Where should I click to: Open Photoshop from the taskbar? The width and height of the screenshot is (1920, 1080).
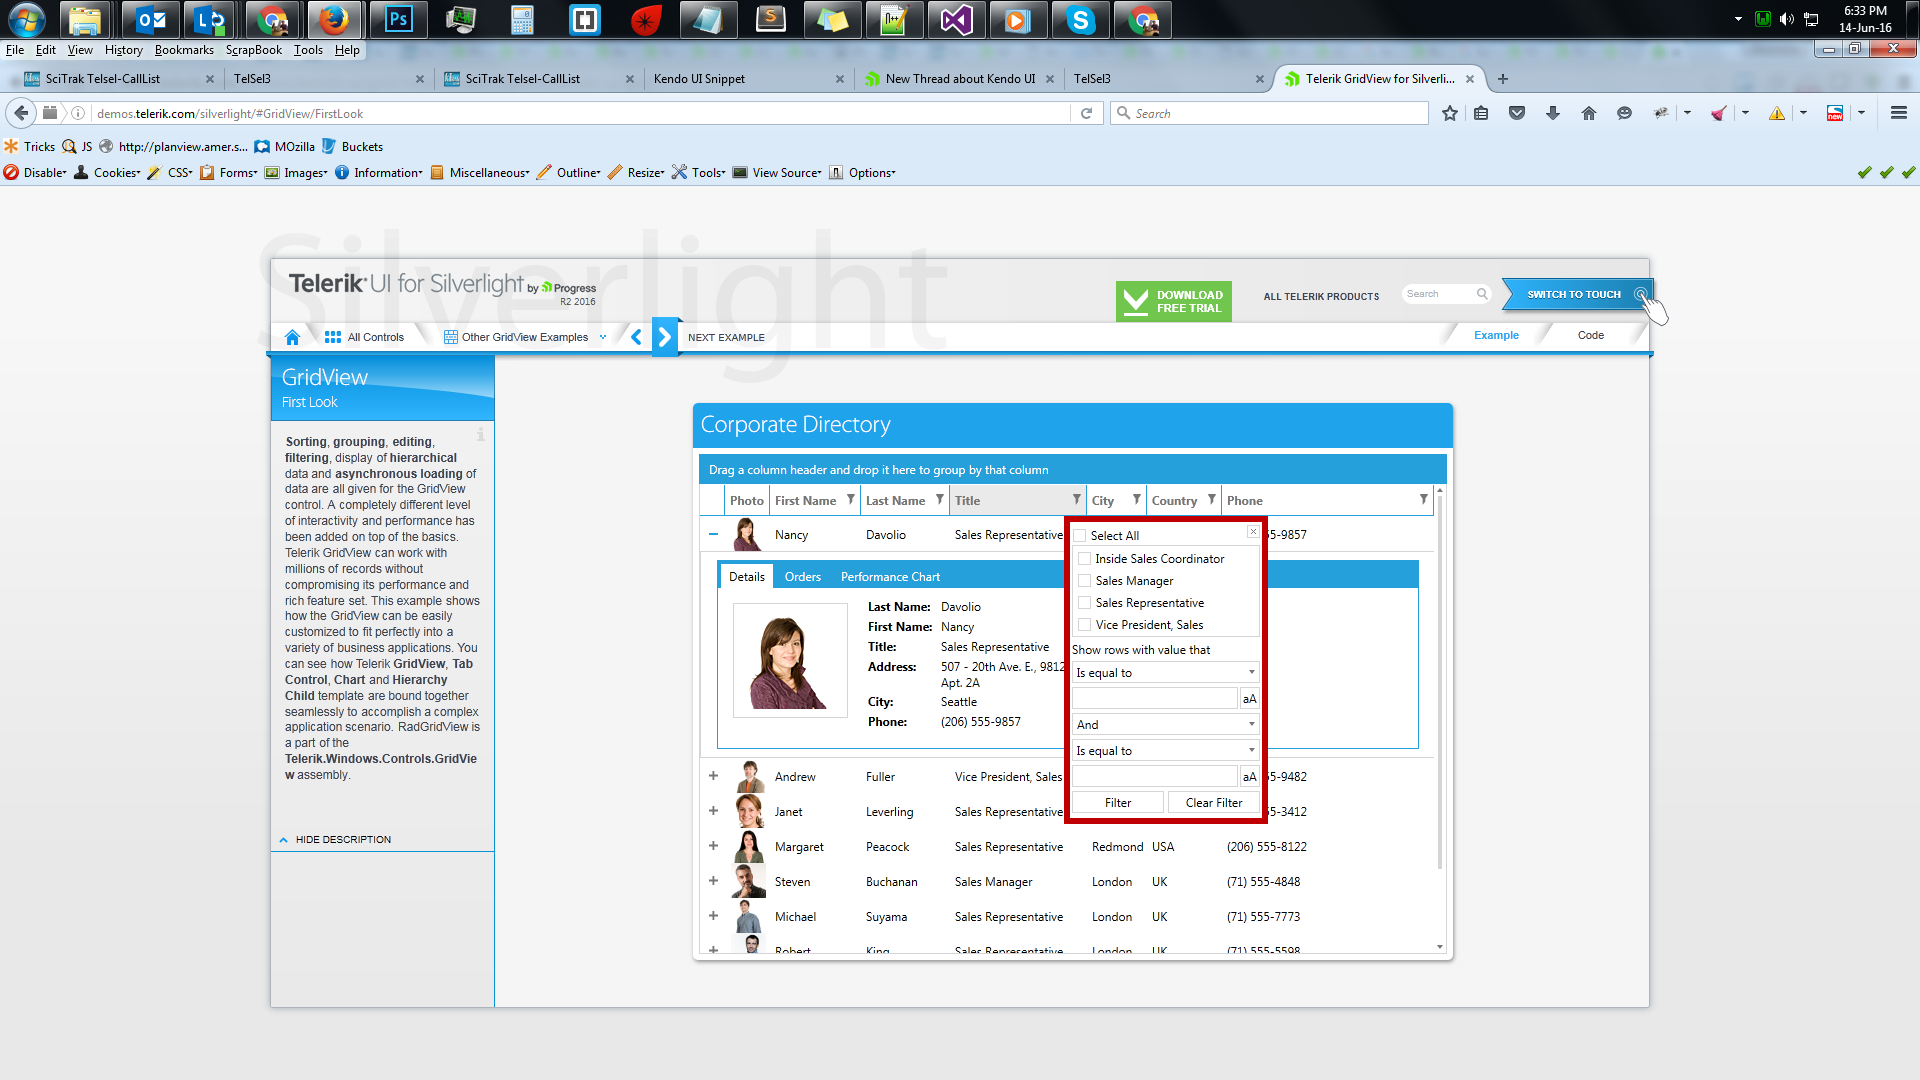point(398,20)
